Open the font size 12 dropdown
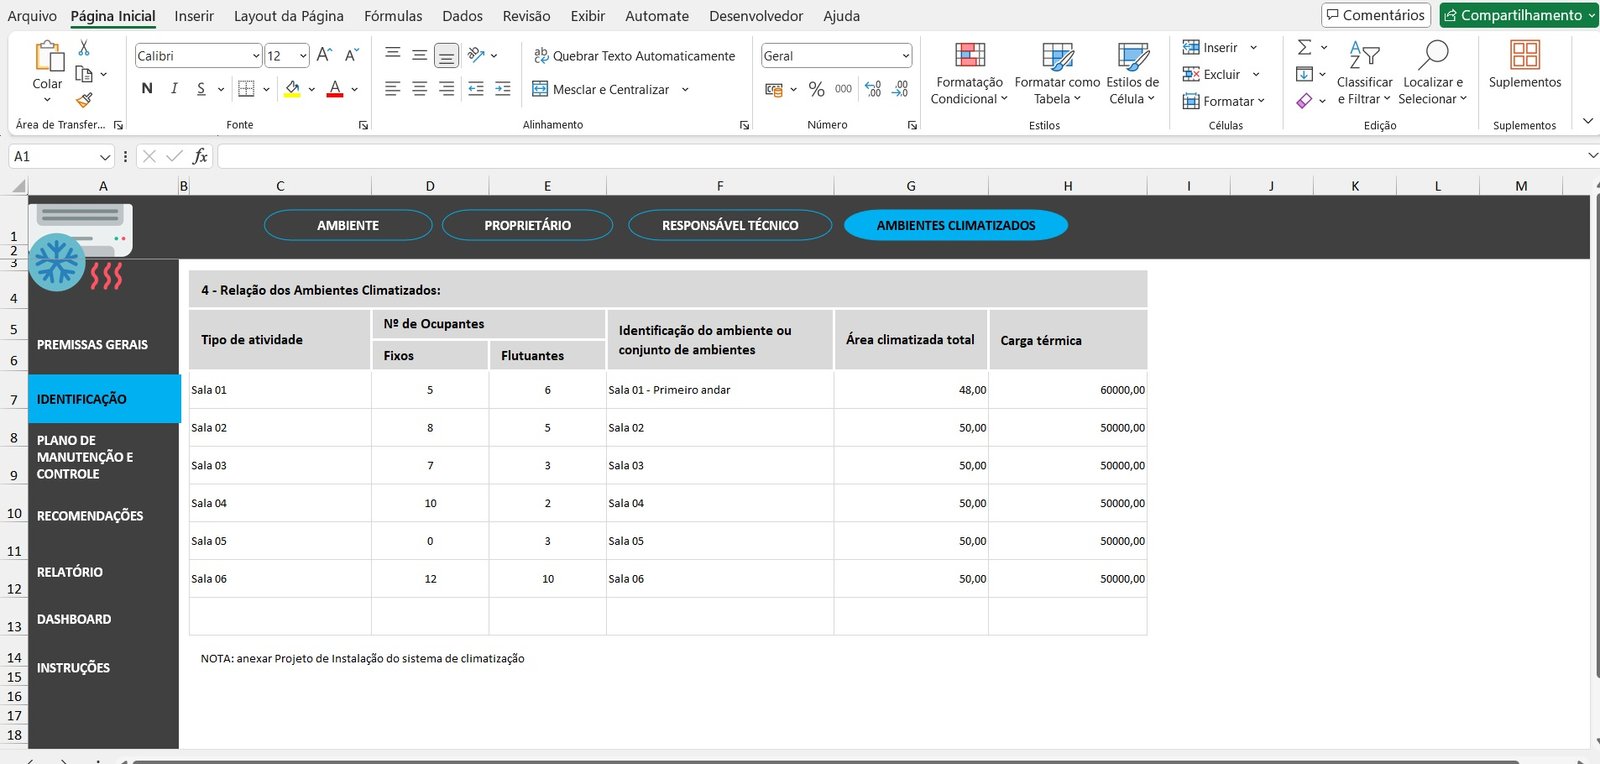1600x764 pixels. click(x=303, y=56)
